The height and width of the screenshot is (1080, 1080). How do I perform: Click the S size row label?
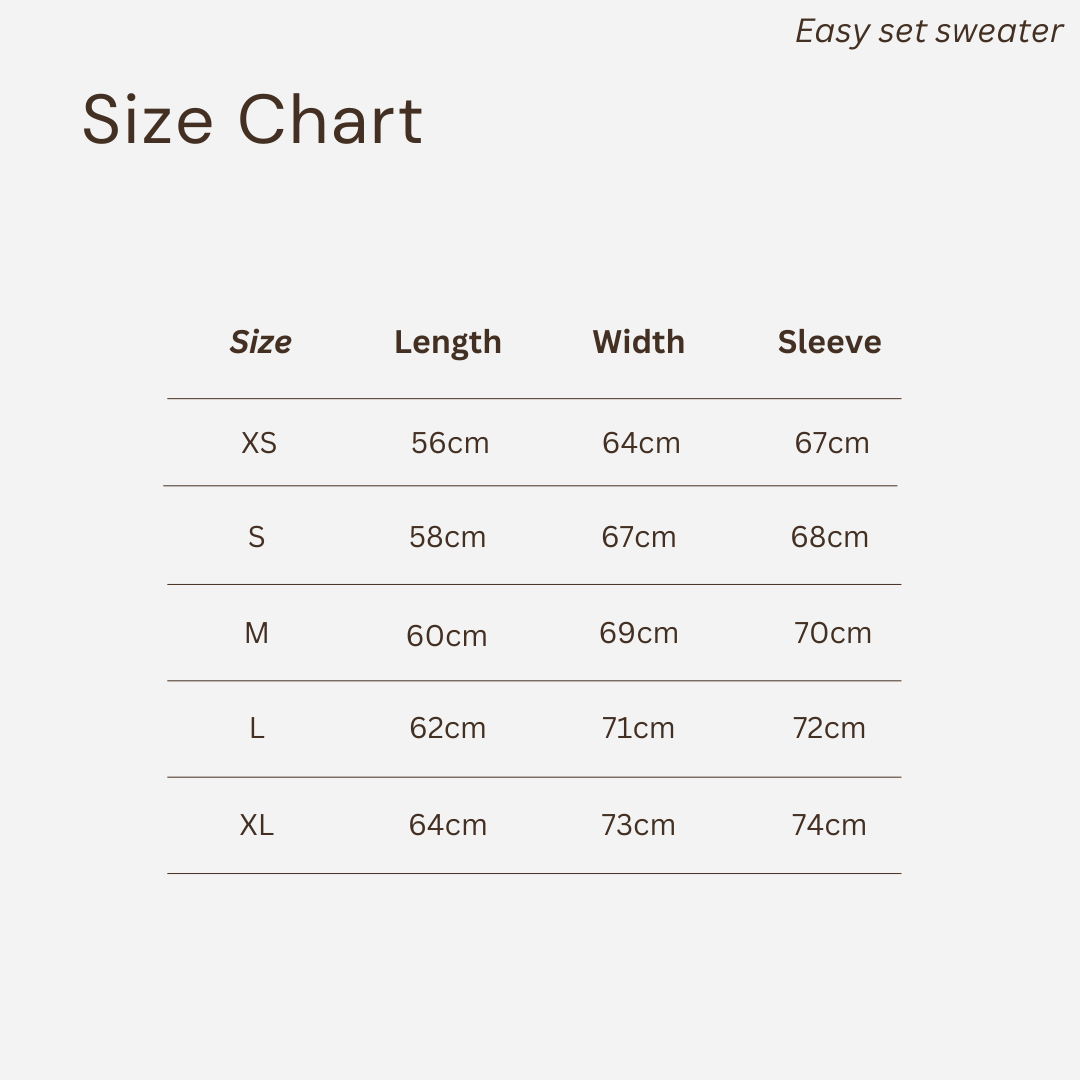pyautogui.click(x=257, y=537)
